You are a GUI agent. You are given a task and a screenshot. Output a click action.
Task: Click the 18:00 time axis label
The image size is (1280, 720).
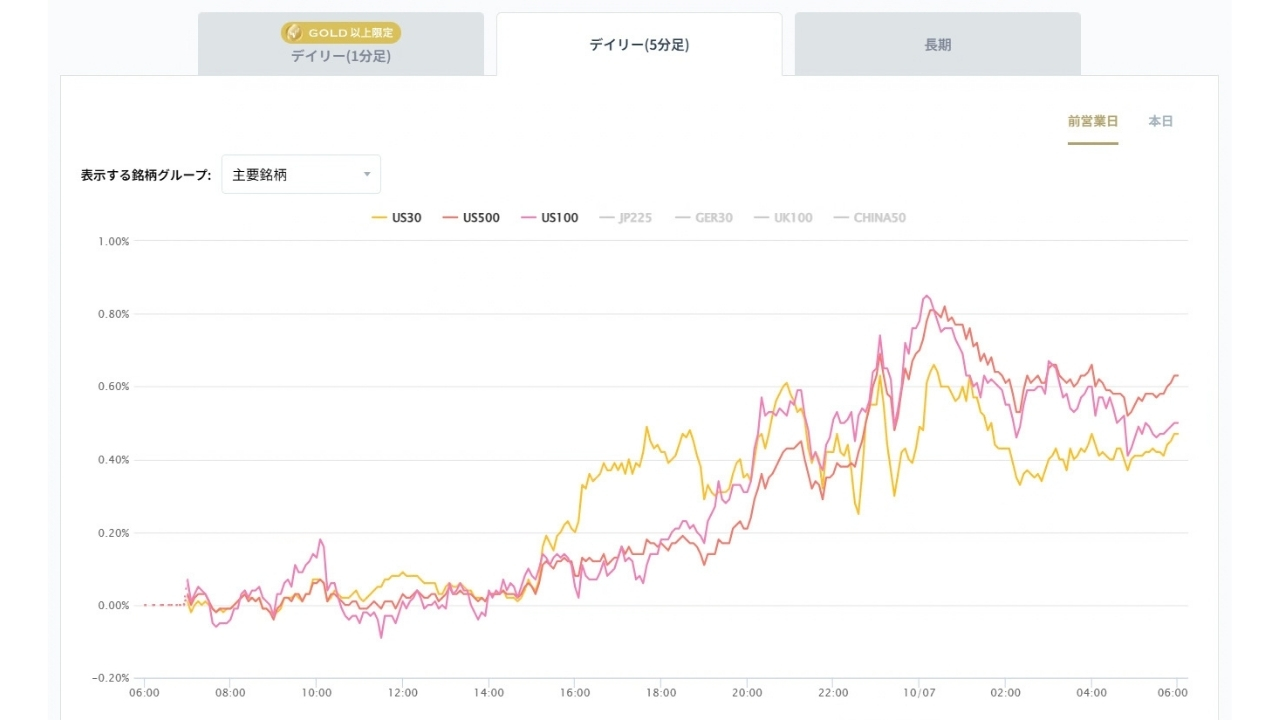661,692
